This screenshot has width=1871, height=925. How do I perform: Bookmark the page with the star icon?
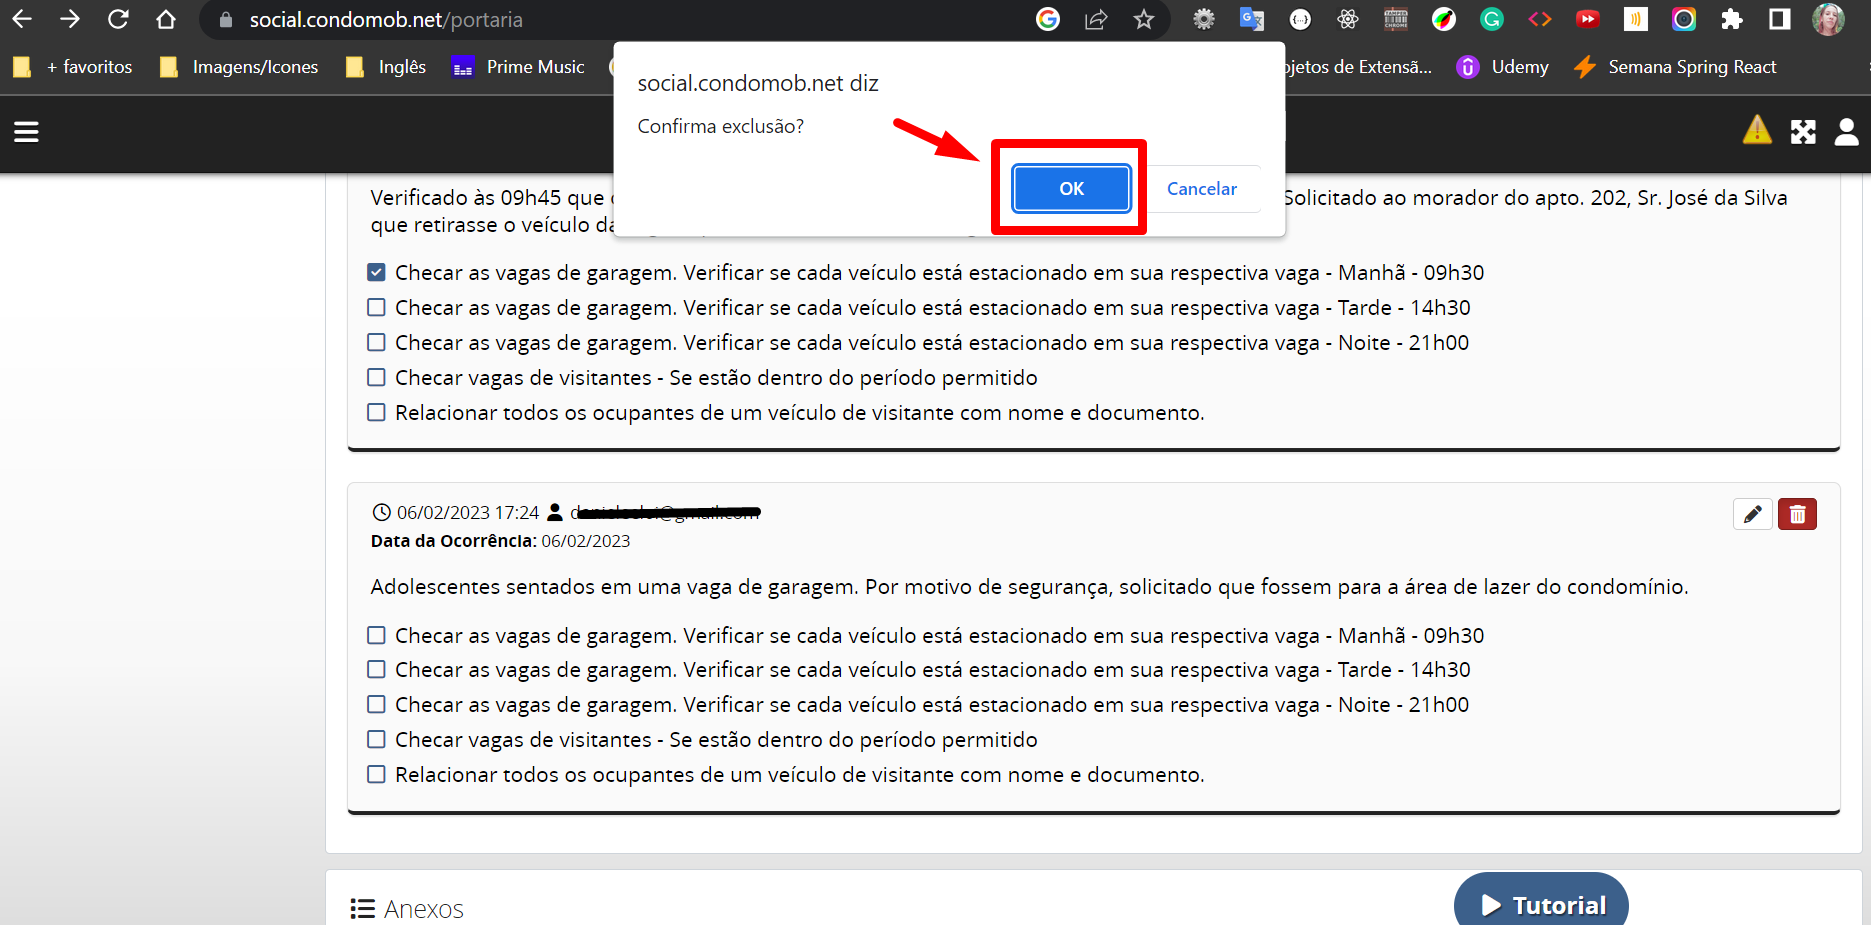[x=1144, y=20]
